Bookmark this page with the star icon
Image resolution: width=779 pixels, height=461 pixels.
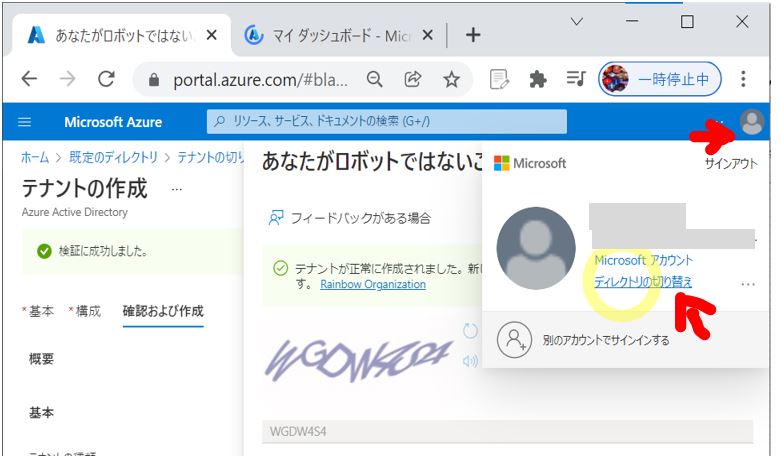(x=451, y=79)
